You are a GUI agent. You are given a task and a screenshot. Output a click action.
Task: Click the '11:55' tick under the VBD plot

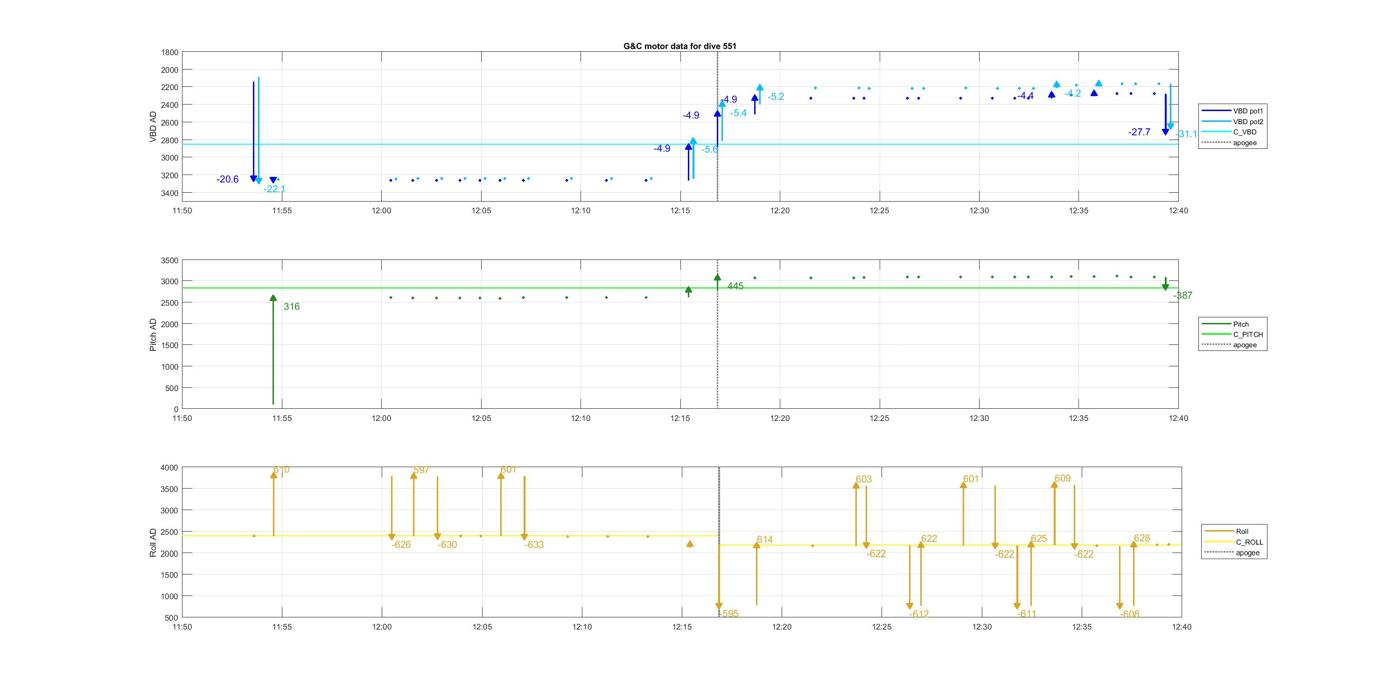pyautogui.click(x=282, y=211)
